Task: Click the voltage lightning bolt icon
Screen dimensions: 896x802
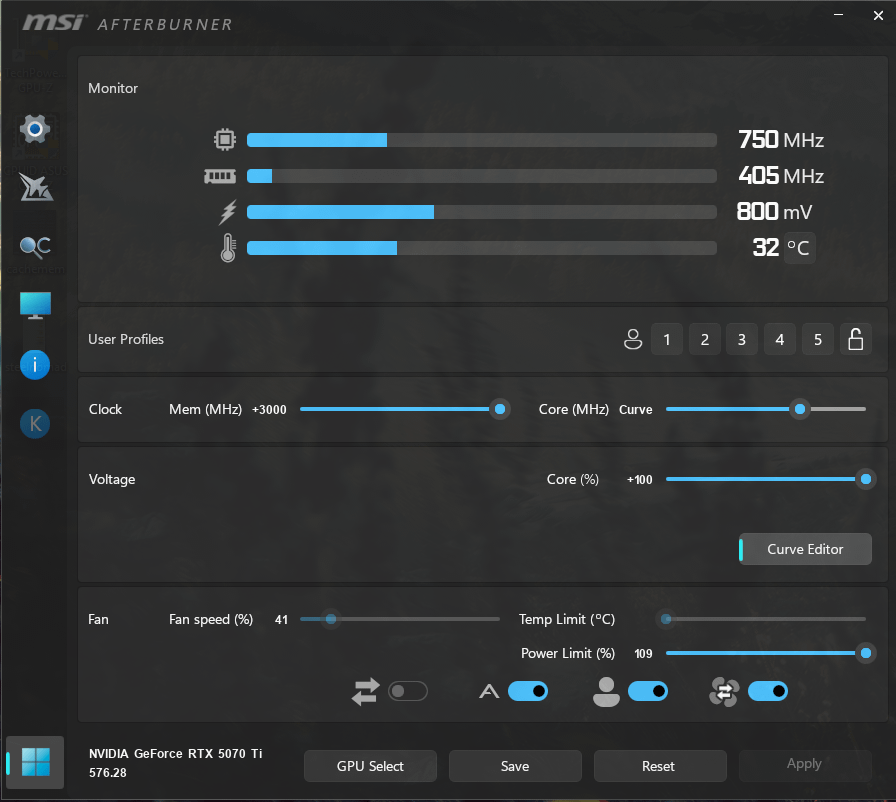Action: (228, 212)
